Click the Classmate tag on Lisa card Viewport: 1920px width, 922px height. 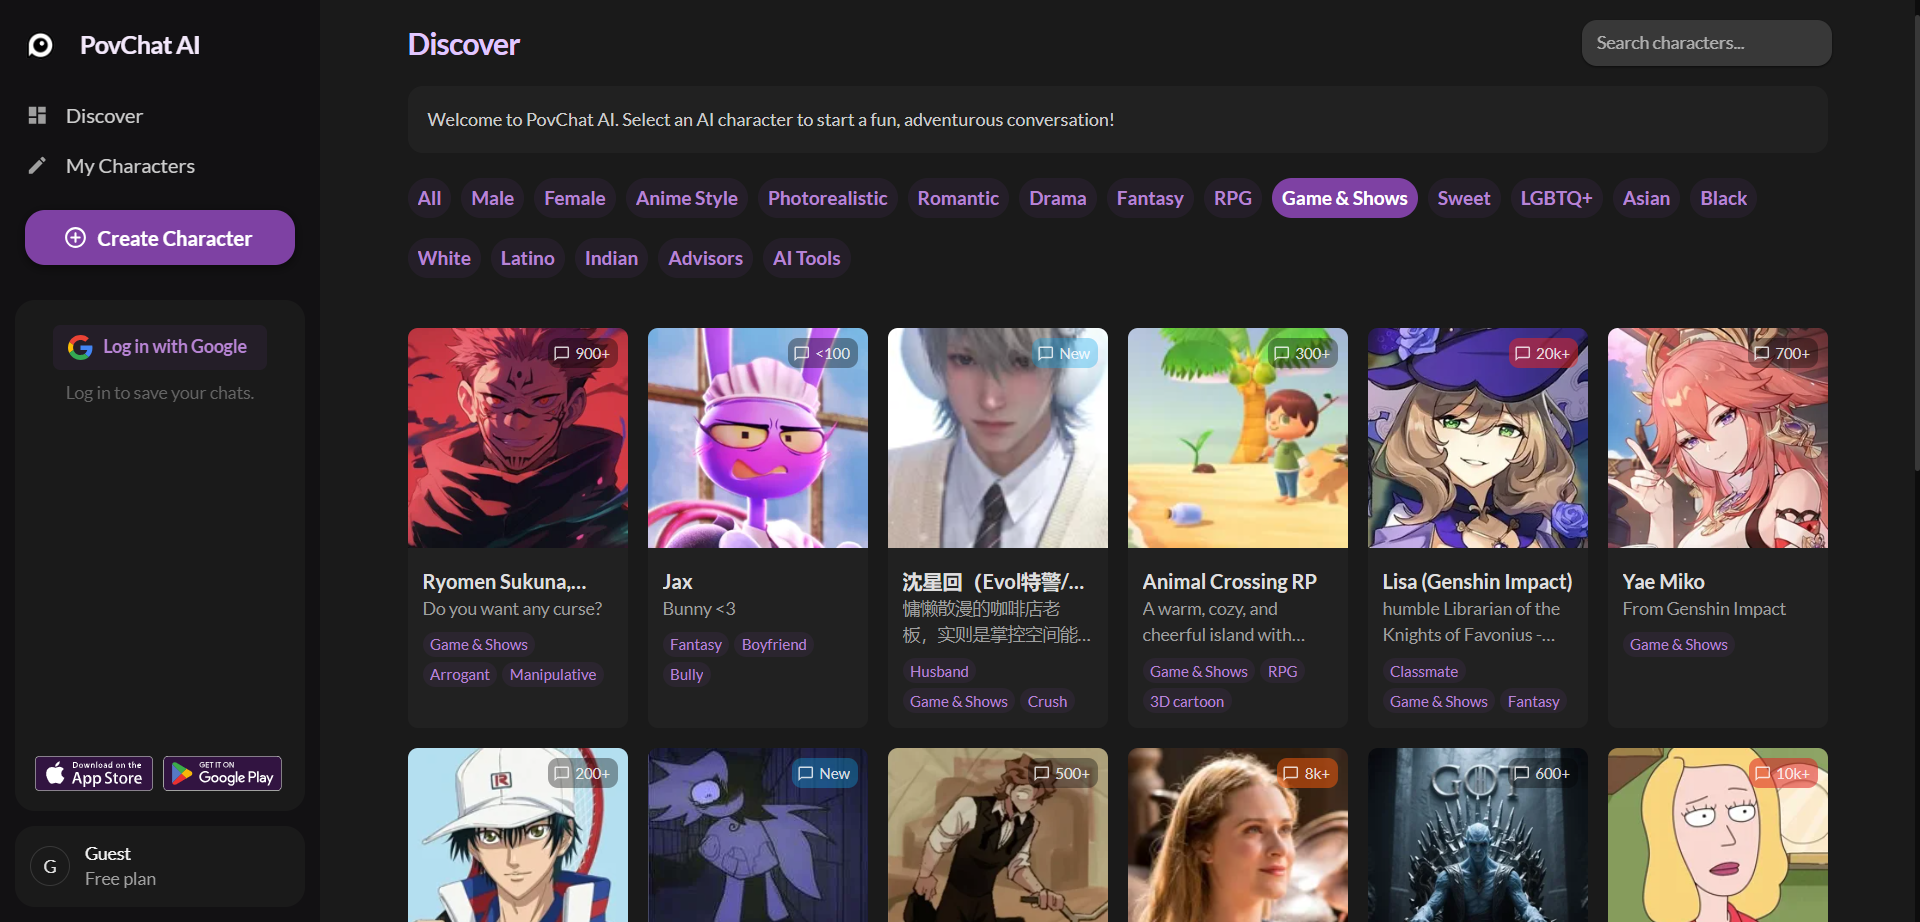(x=1424, y=672)
